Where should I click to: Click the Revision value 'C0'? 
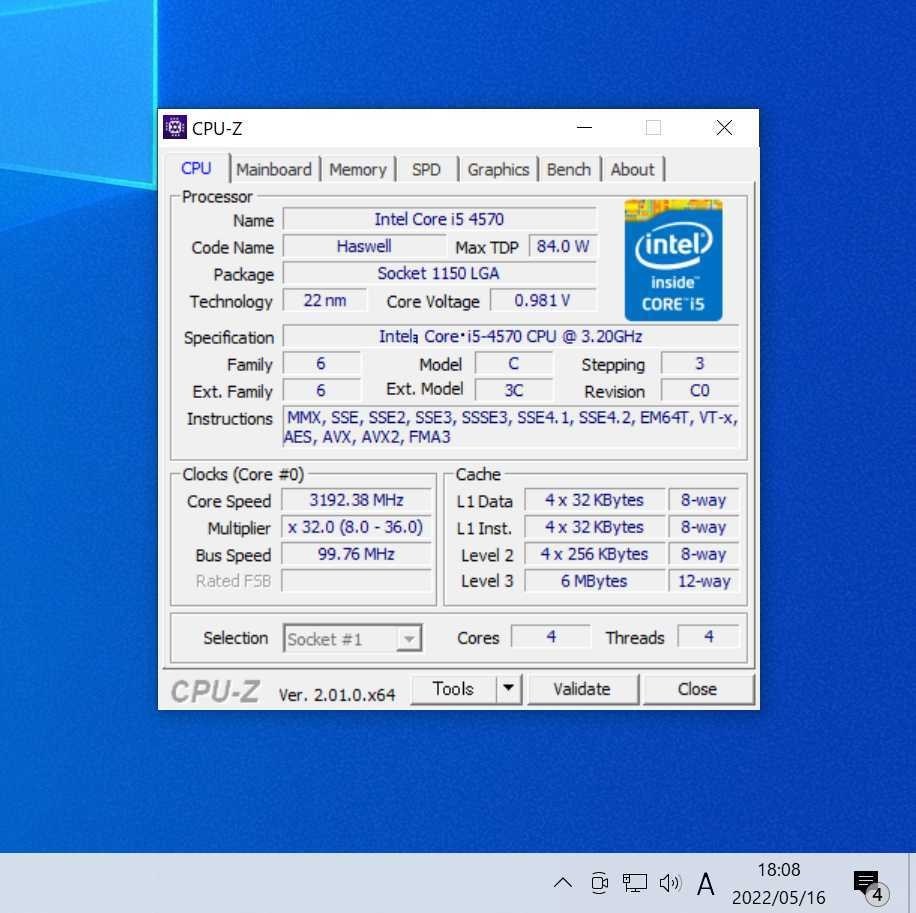point(699,390)
